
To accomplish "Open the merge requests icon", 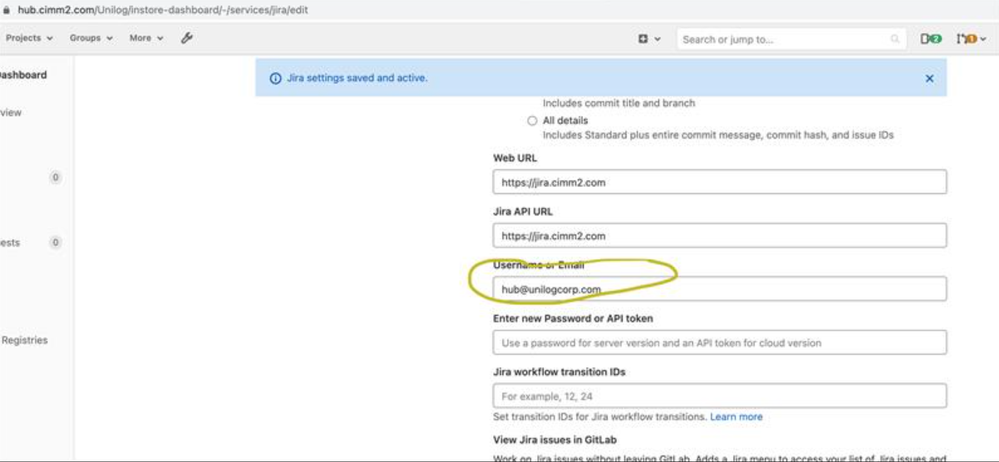I will tap(967, 39).
